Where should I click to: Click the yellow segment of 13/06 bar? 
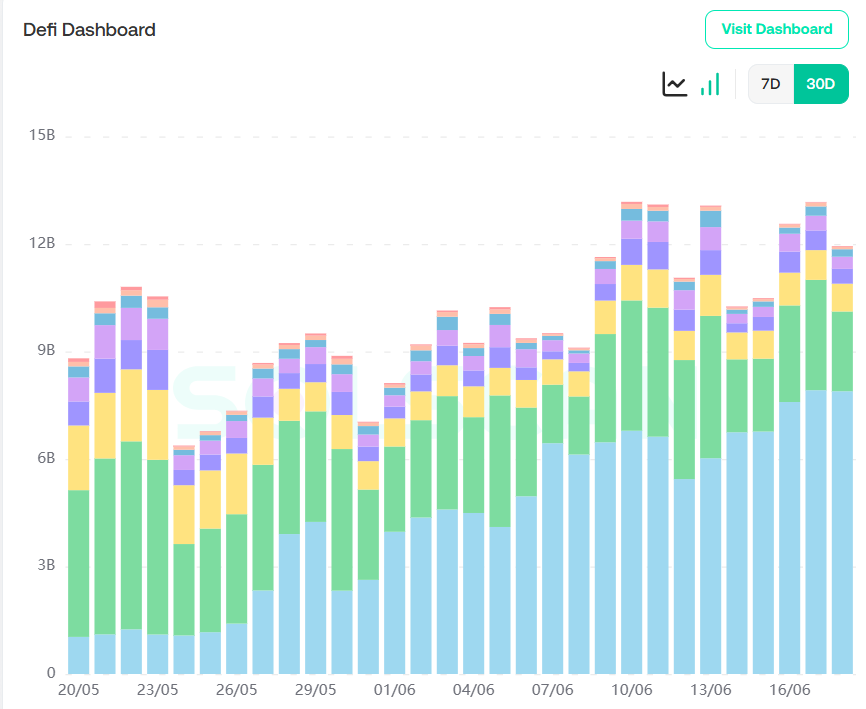click(x=711, y=295)
